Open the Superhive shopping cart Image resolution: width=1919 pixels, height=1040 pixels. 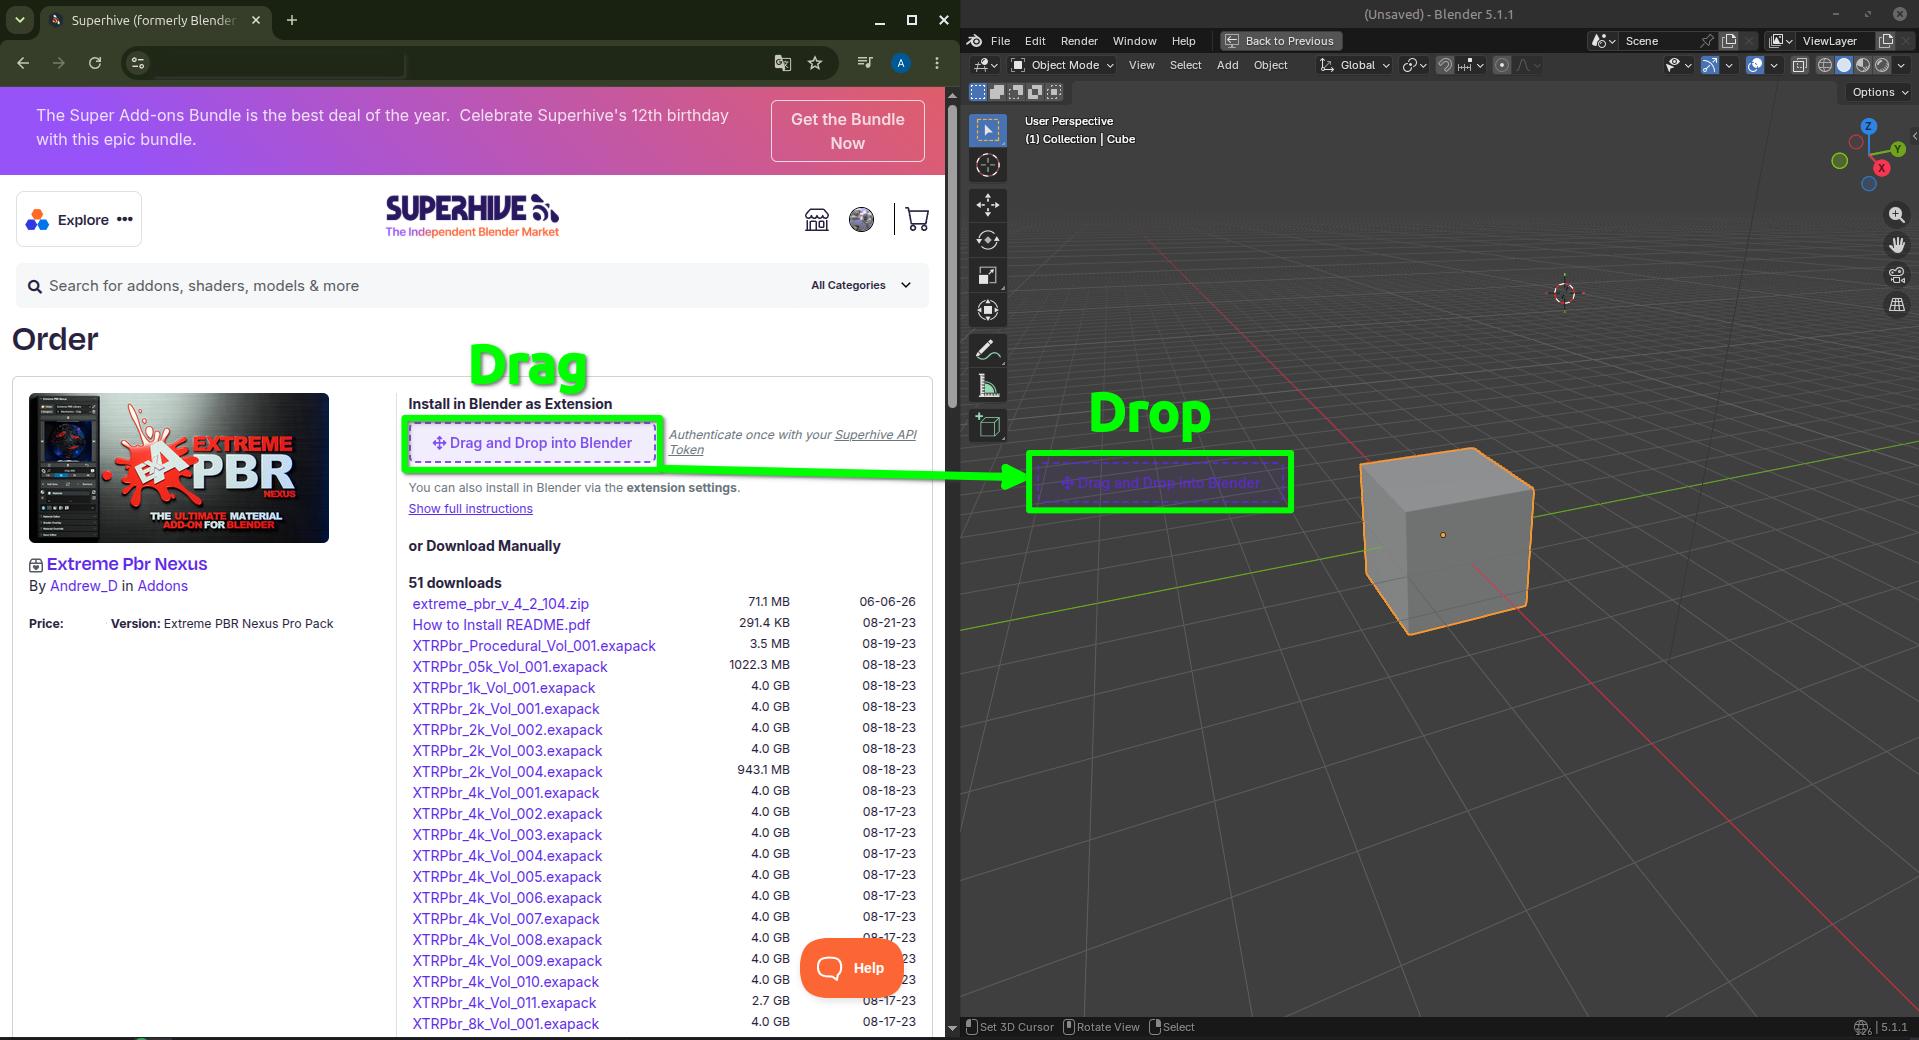[917, 219]
